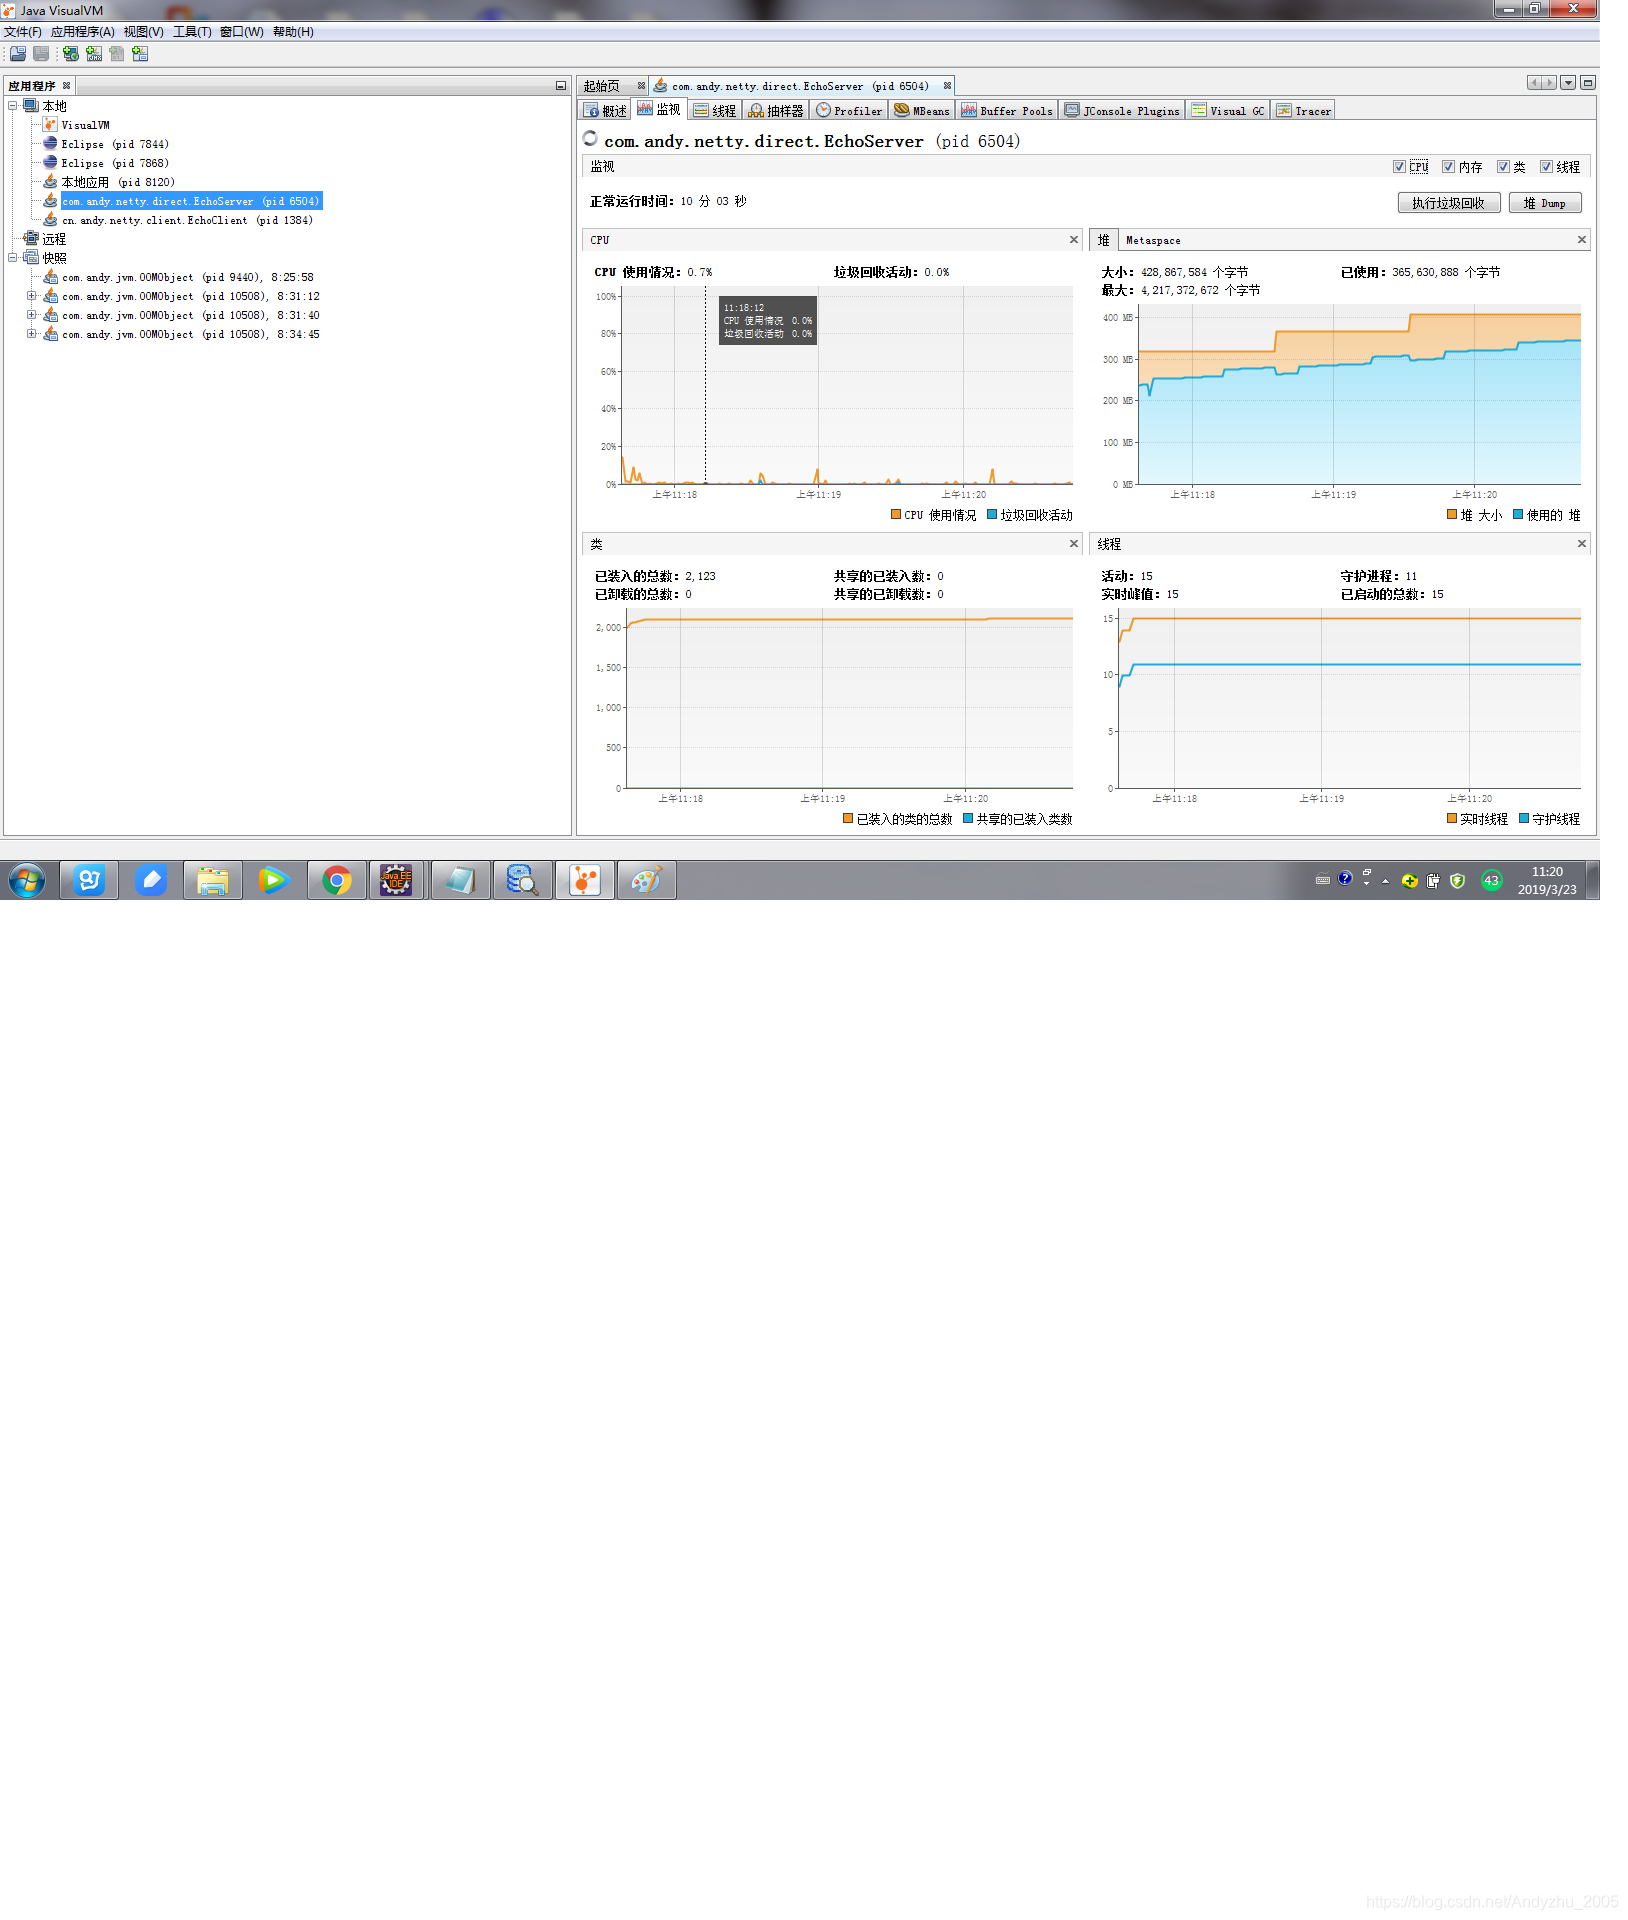Viewport: 1628px width, 1920px height.
Task: Open the MBeans tab
Action: (x=922, y=111)
